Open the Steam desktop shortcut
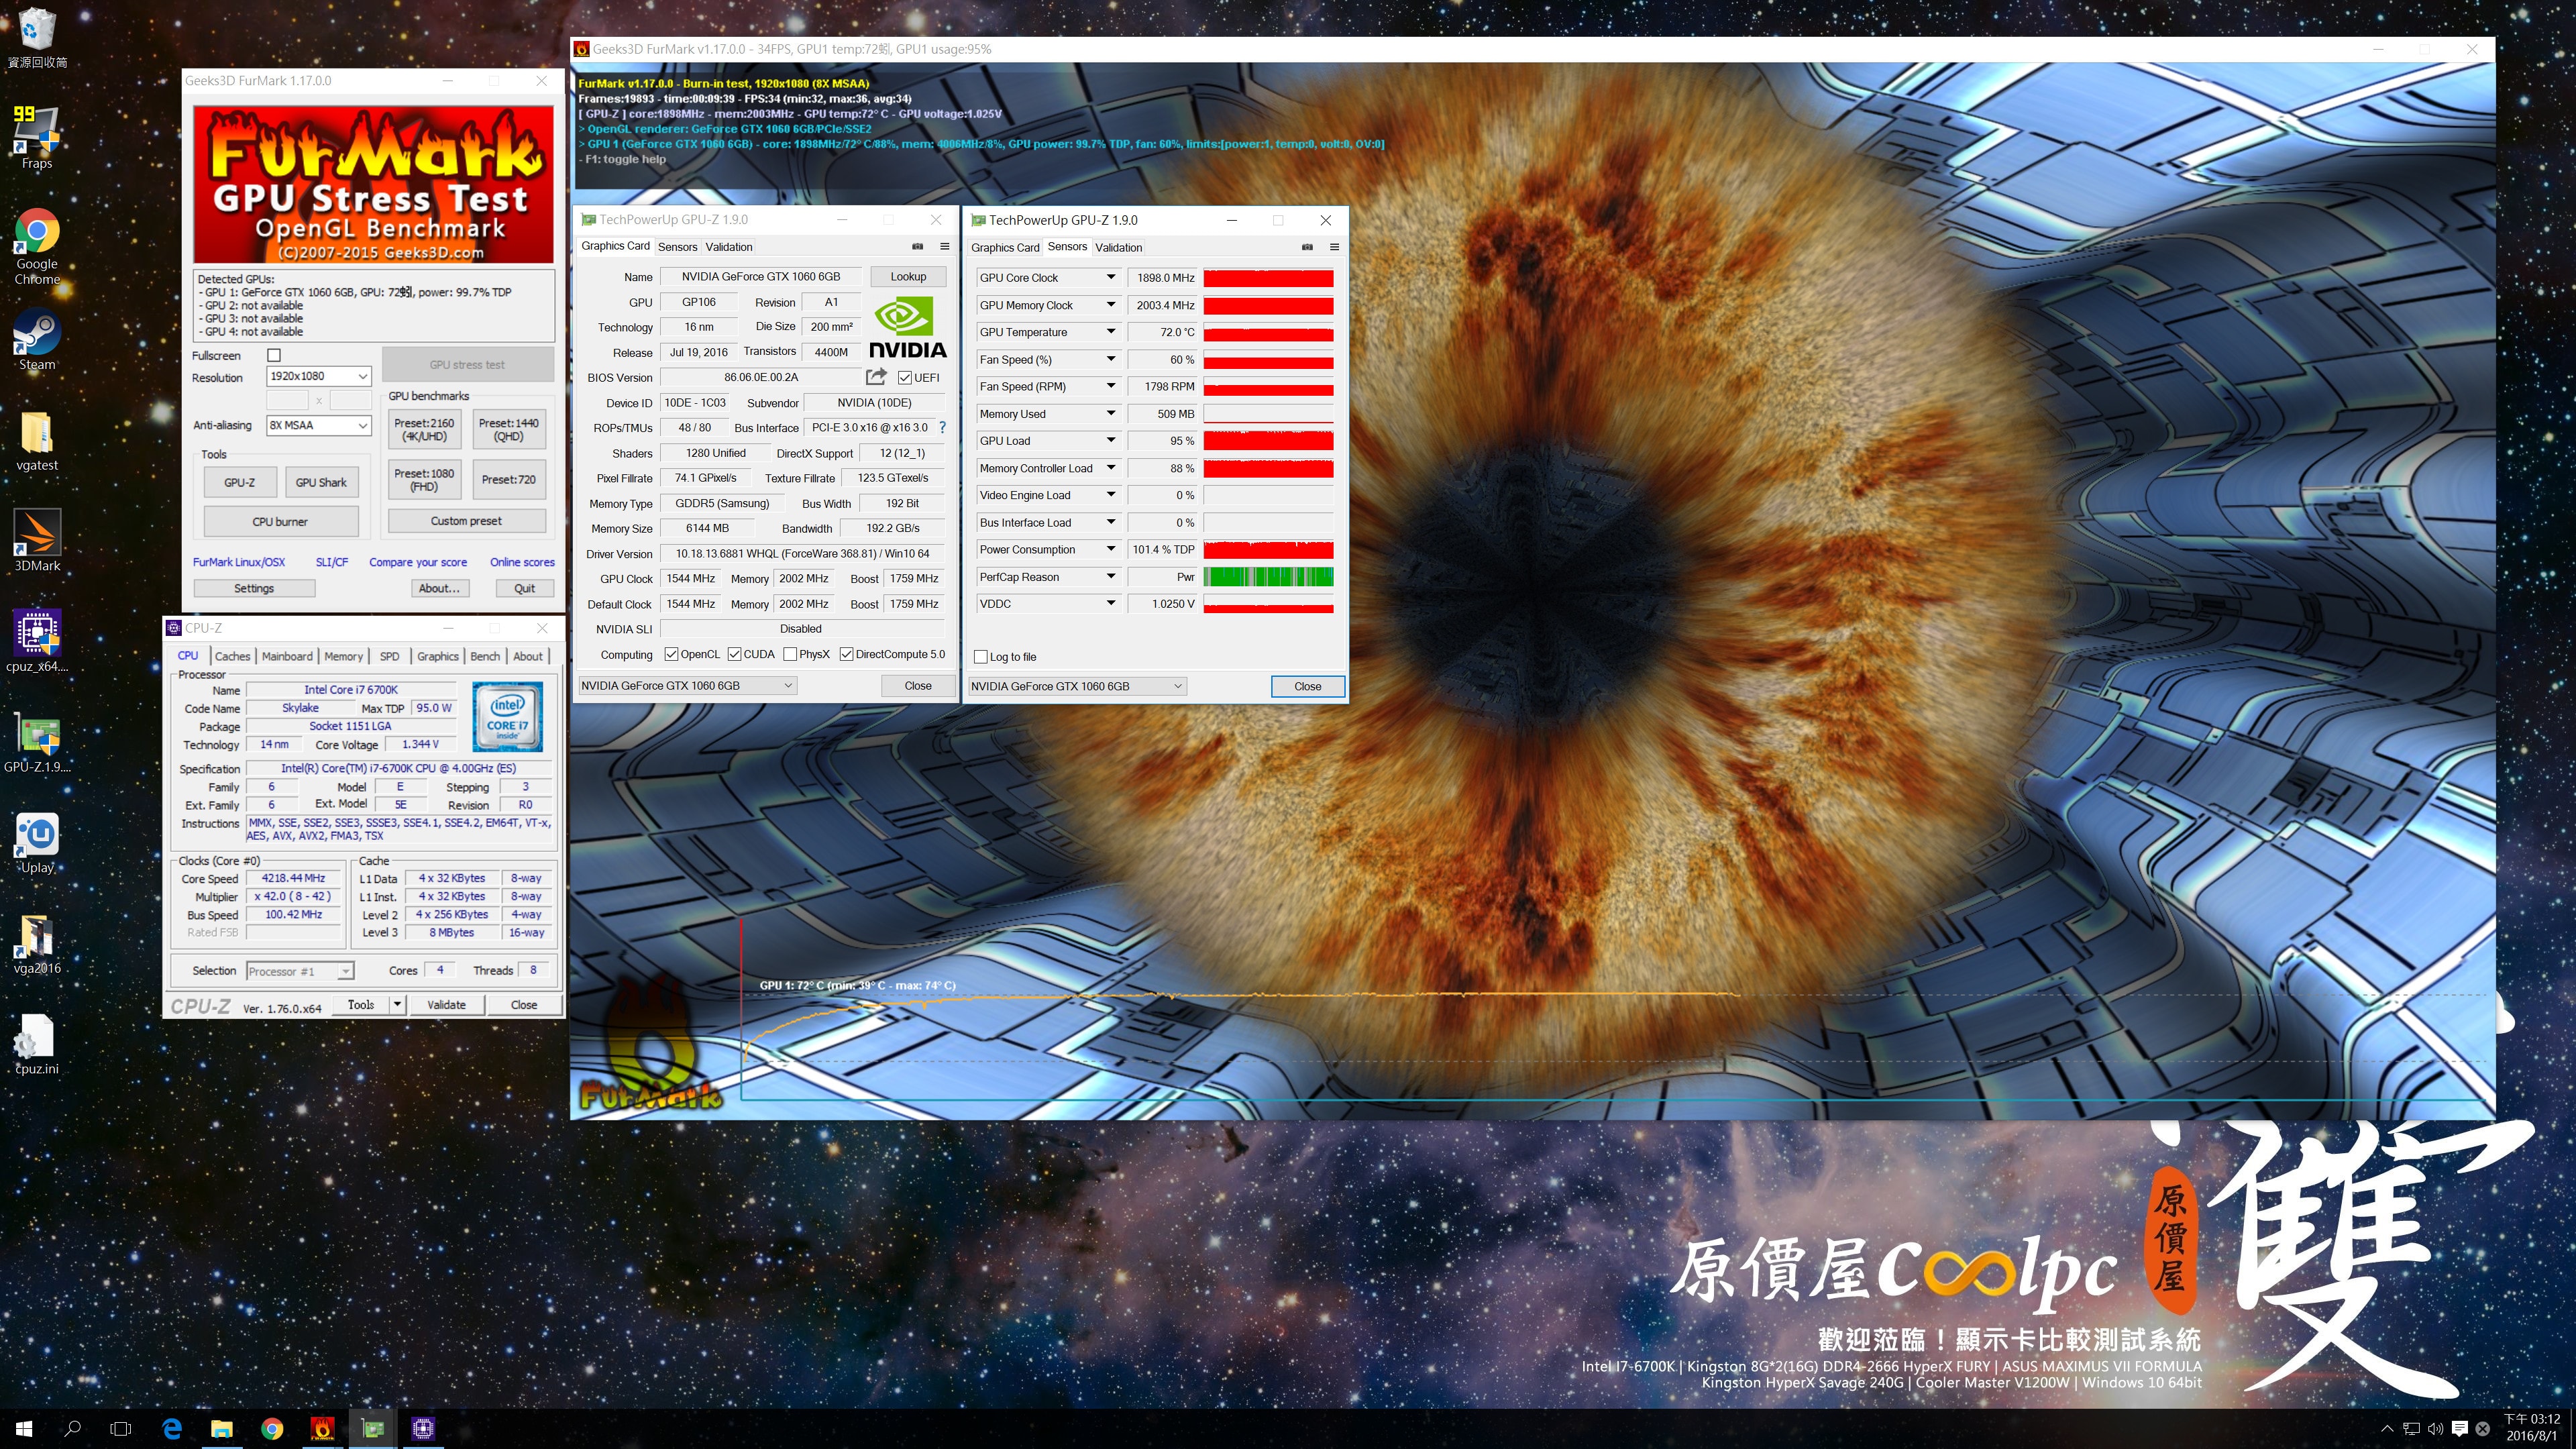This screenshot has width=2576, height=1449. [x=37, y=340]
